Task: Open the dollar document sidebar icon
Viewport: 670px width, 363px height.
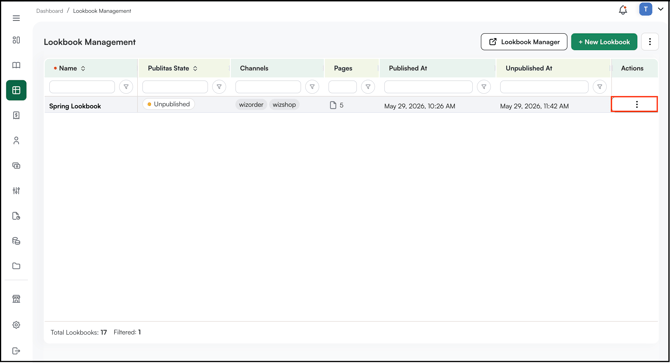Action: point(16,115)
